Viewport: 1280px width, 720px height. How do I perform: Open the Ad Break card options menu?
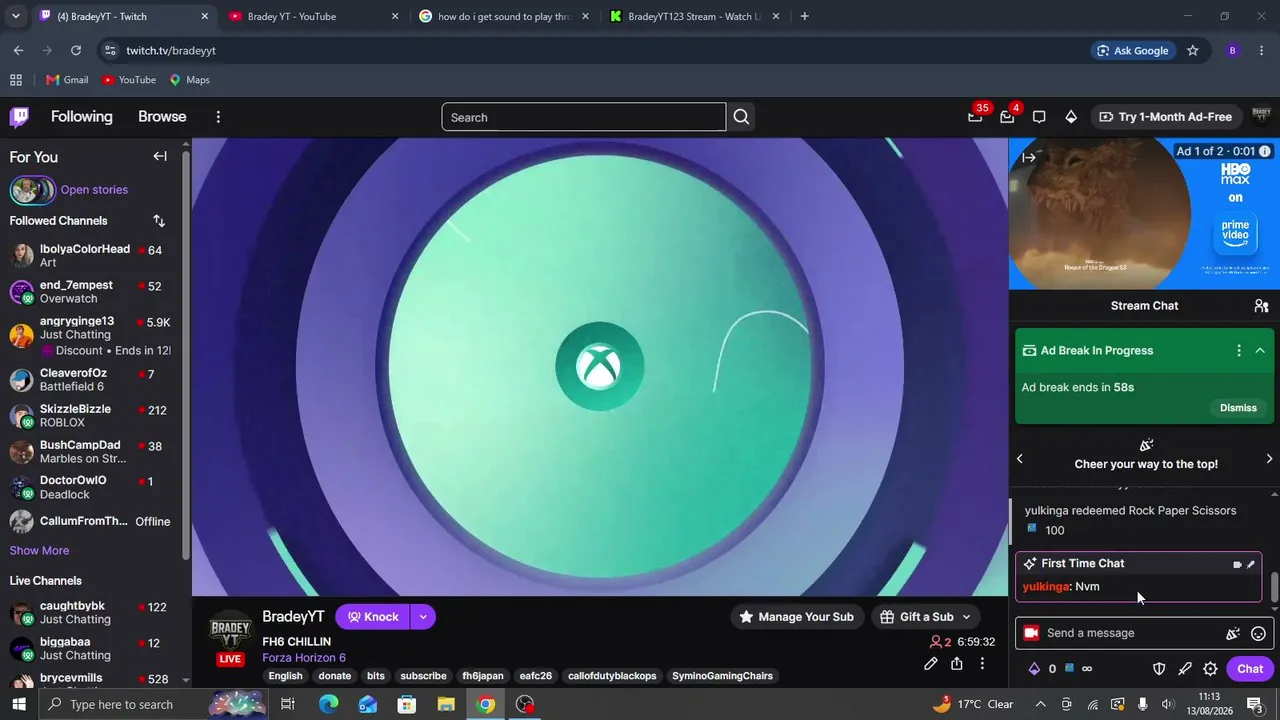pyautogui.click(x=1239, y=350)
